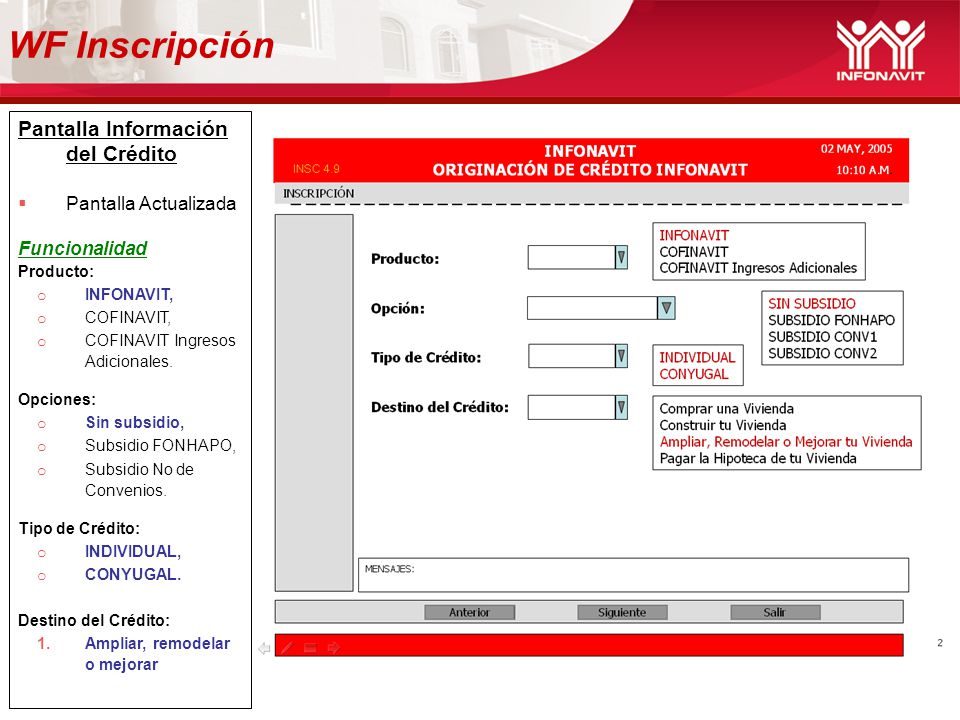Click CONYUGAL. in the left Tipo de Crédito list

133,574
